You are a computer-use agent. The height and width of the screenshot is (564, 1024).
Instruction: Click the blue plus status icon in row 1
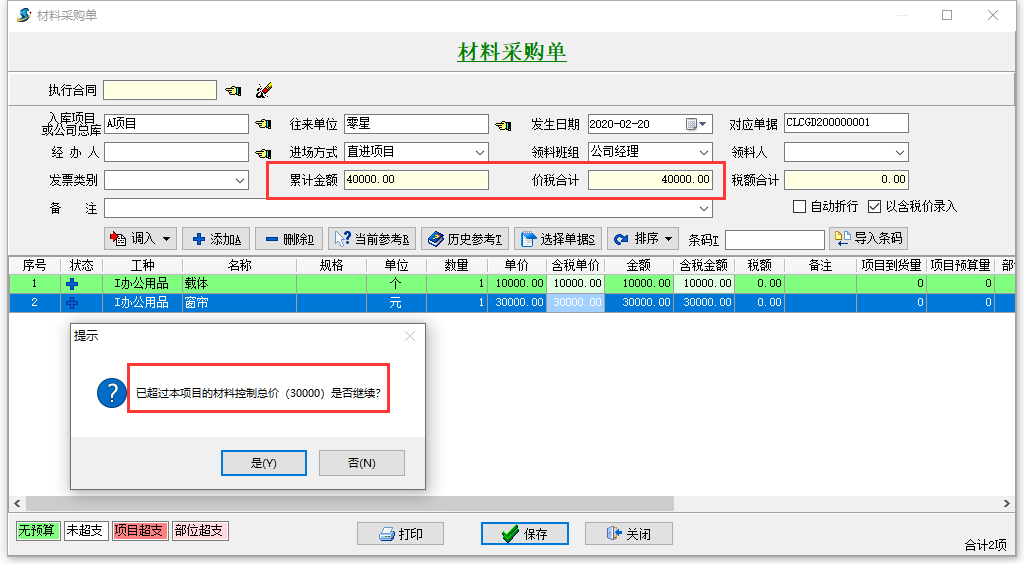pos(72,284)
